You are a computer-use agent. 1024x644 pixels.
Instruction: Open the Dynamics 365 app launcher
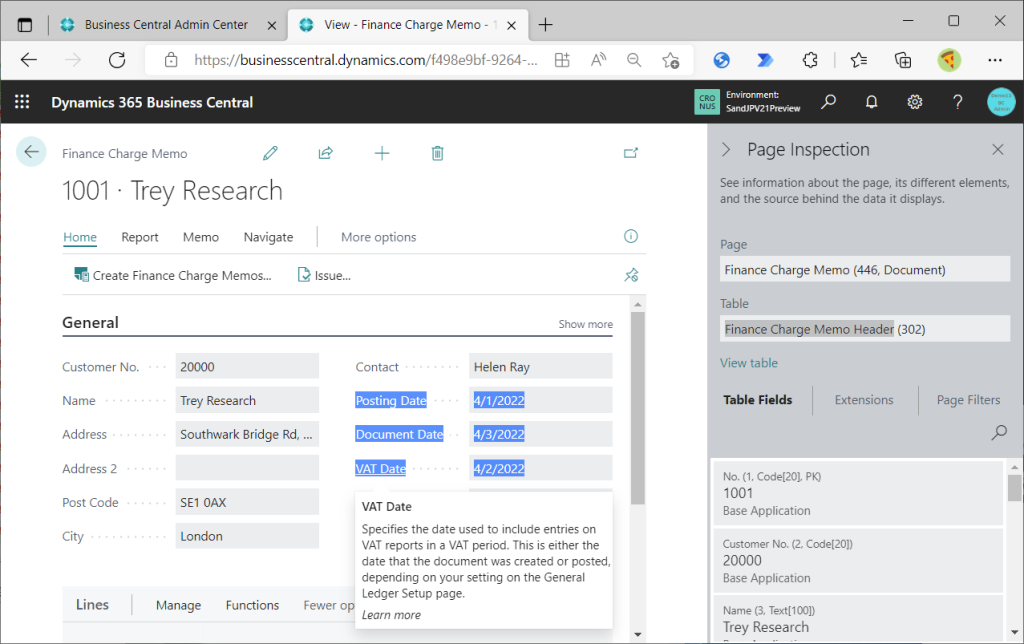point(22,102)
